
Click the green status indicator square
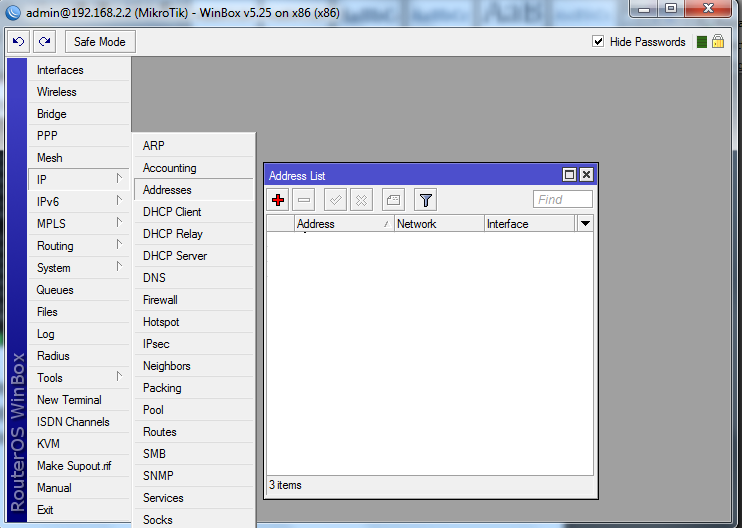click(x=702, y=42)
